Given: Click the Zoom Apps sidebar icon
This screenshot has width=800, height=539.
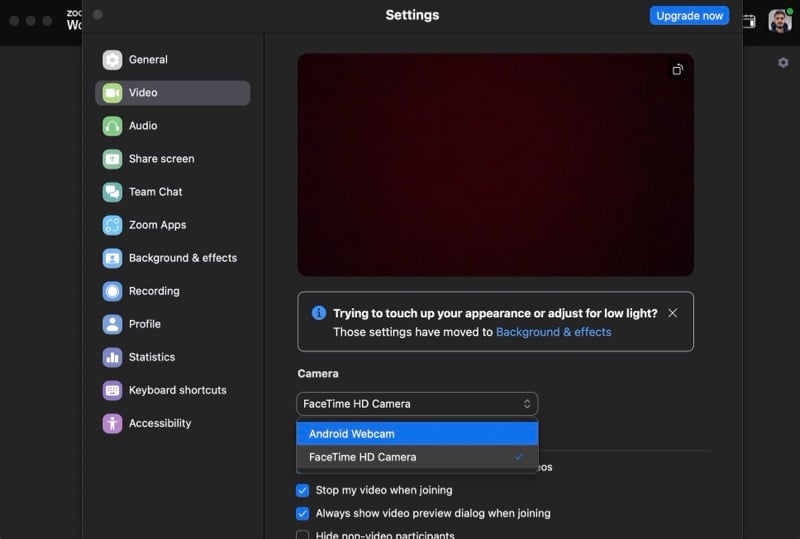Looking at the screenshot, I should click(x=112, y=225).
